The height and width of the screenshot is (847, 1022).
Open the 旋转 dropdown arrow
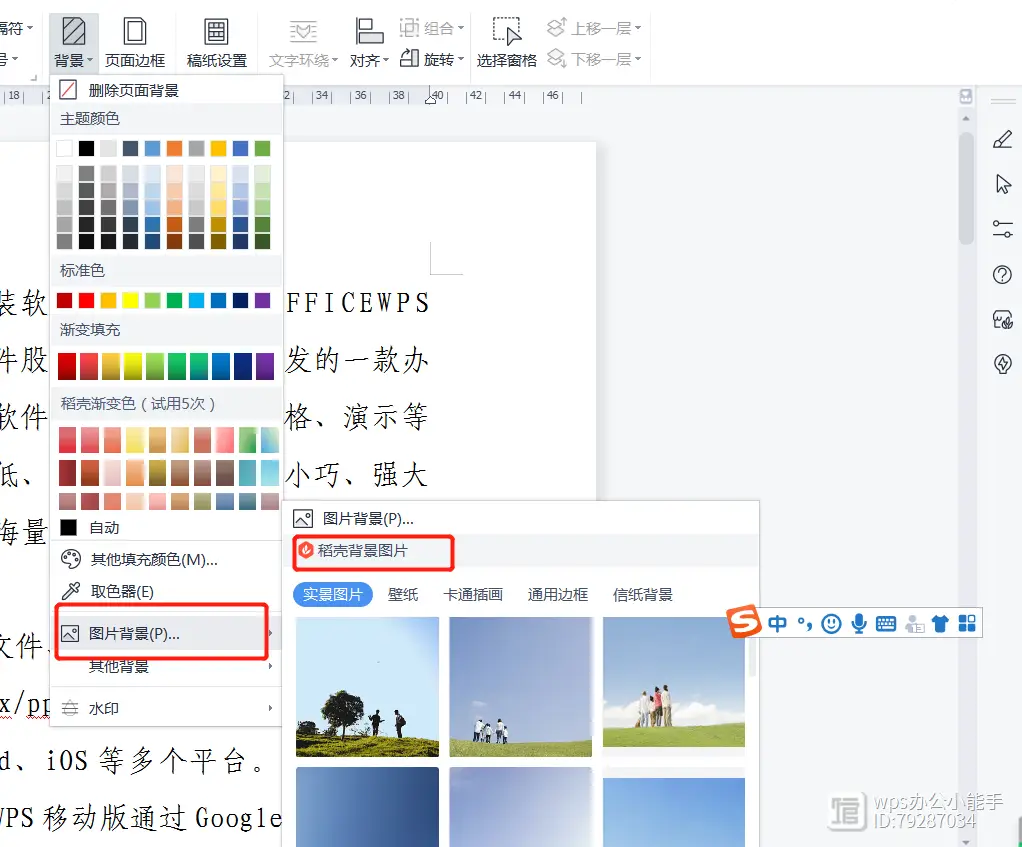point(461,59)
